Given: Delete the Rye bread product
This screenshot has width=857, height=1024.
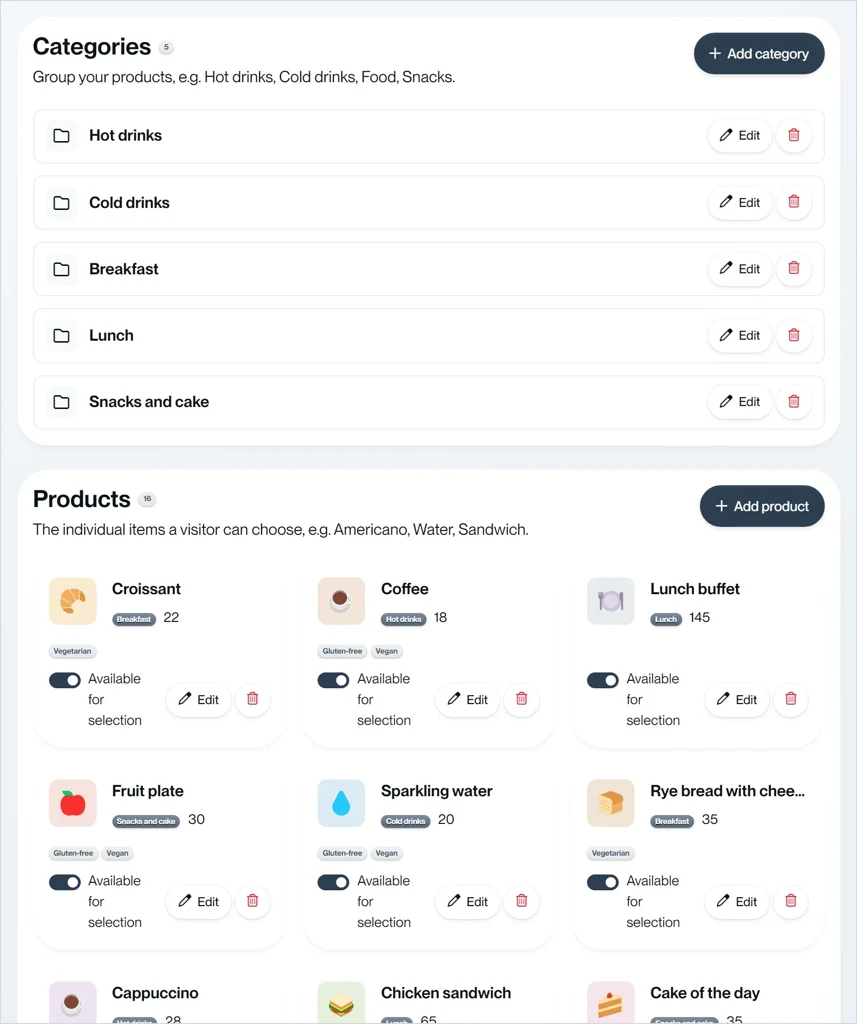Looking at the screenshot, I should tap(791, 901).
